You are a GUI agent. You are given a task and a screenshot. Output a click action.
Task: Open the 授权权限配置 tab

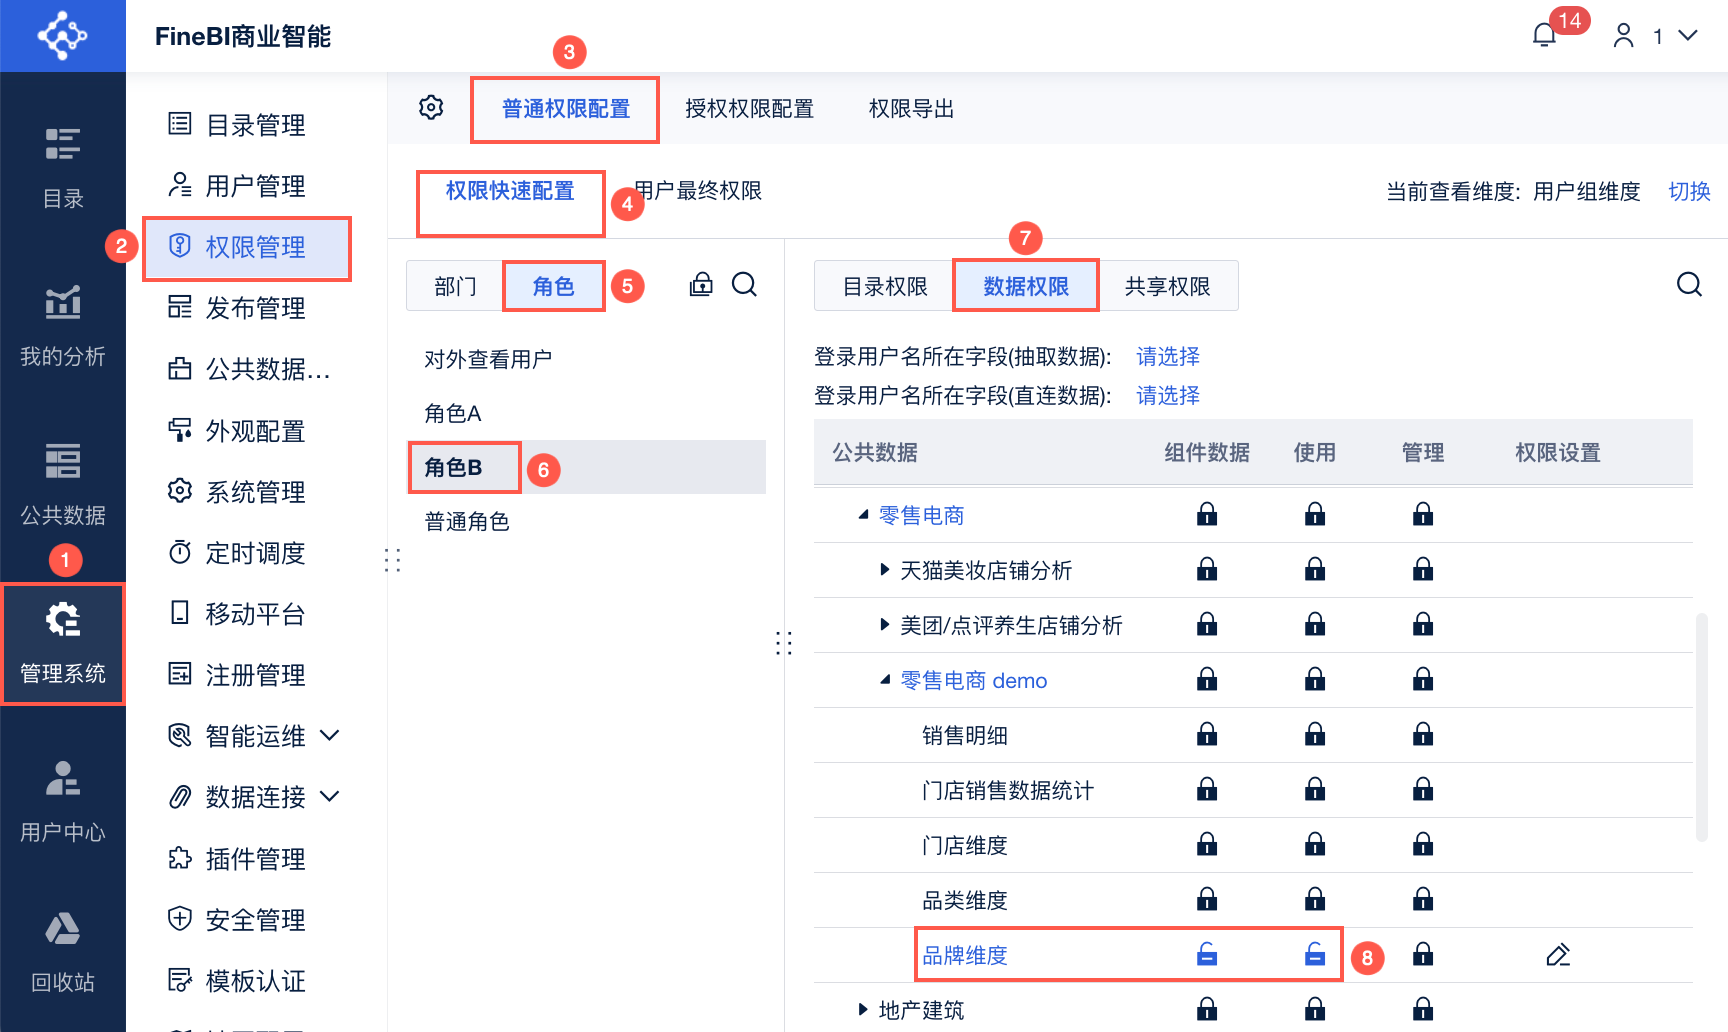(749, 109)
